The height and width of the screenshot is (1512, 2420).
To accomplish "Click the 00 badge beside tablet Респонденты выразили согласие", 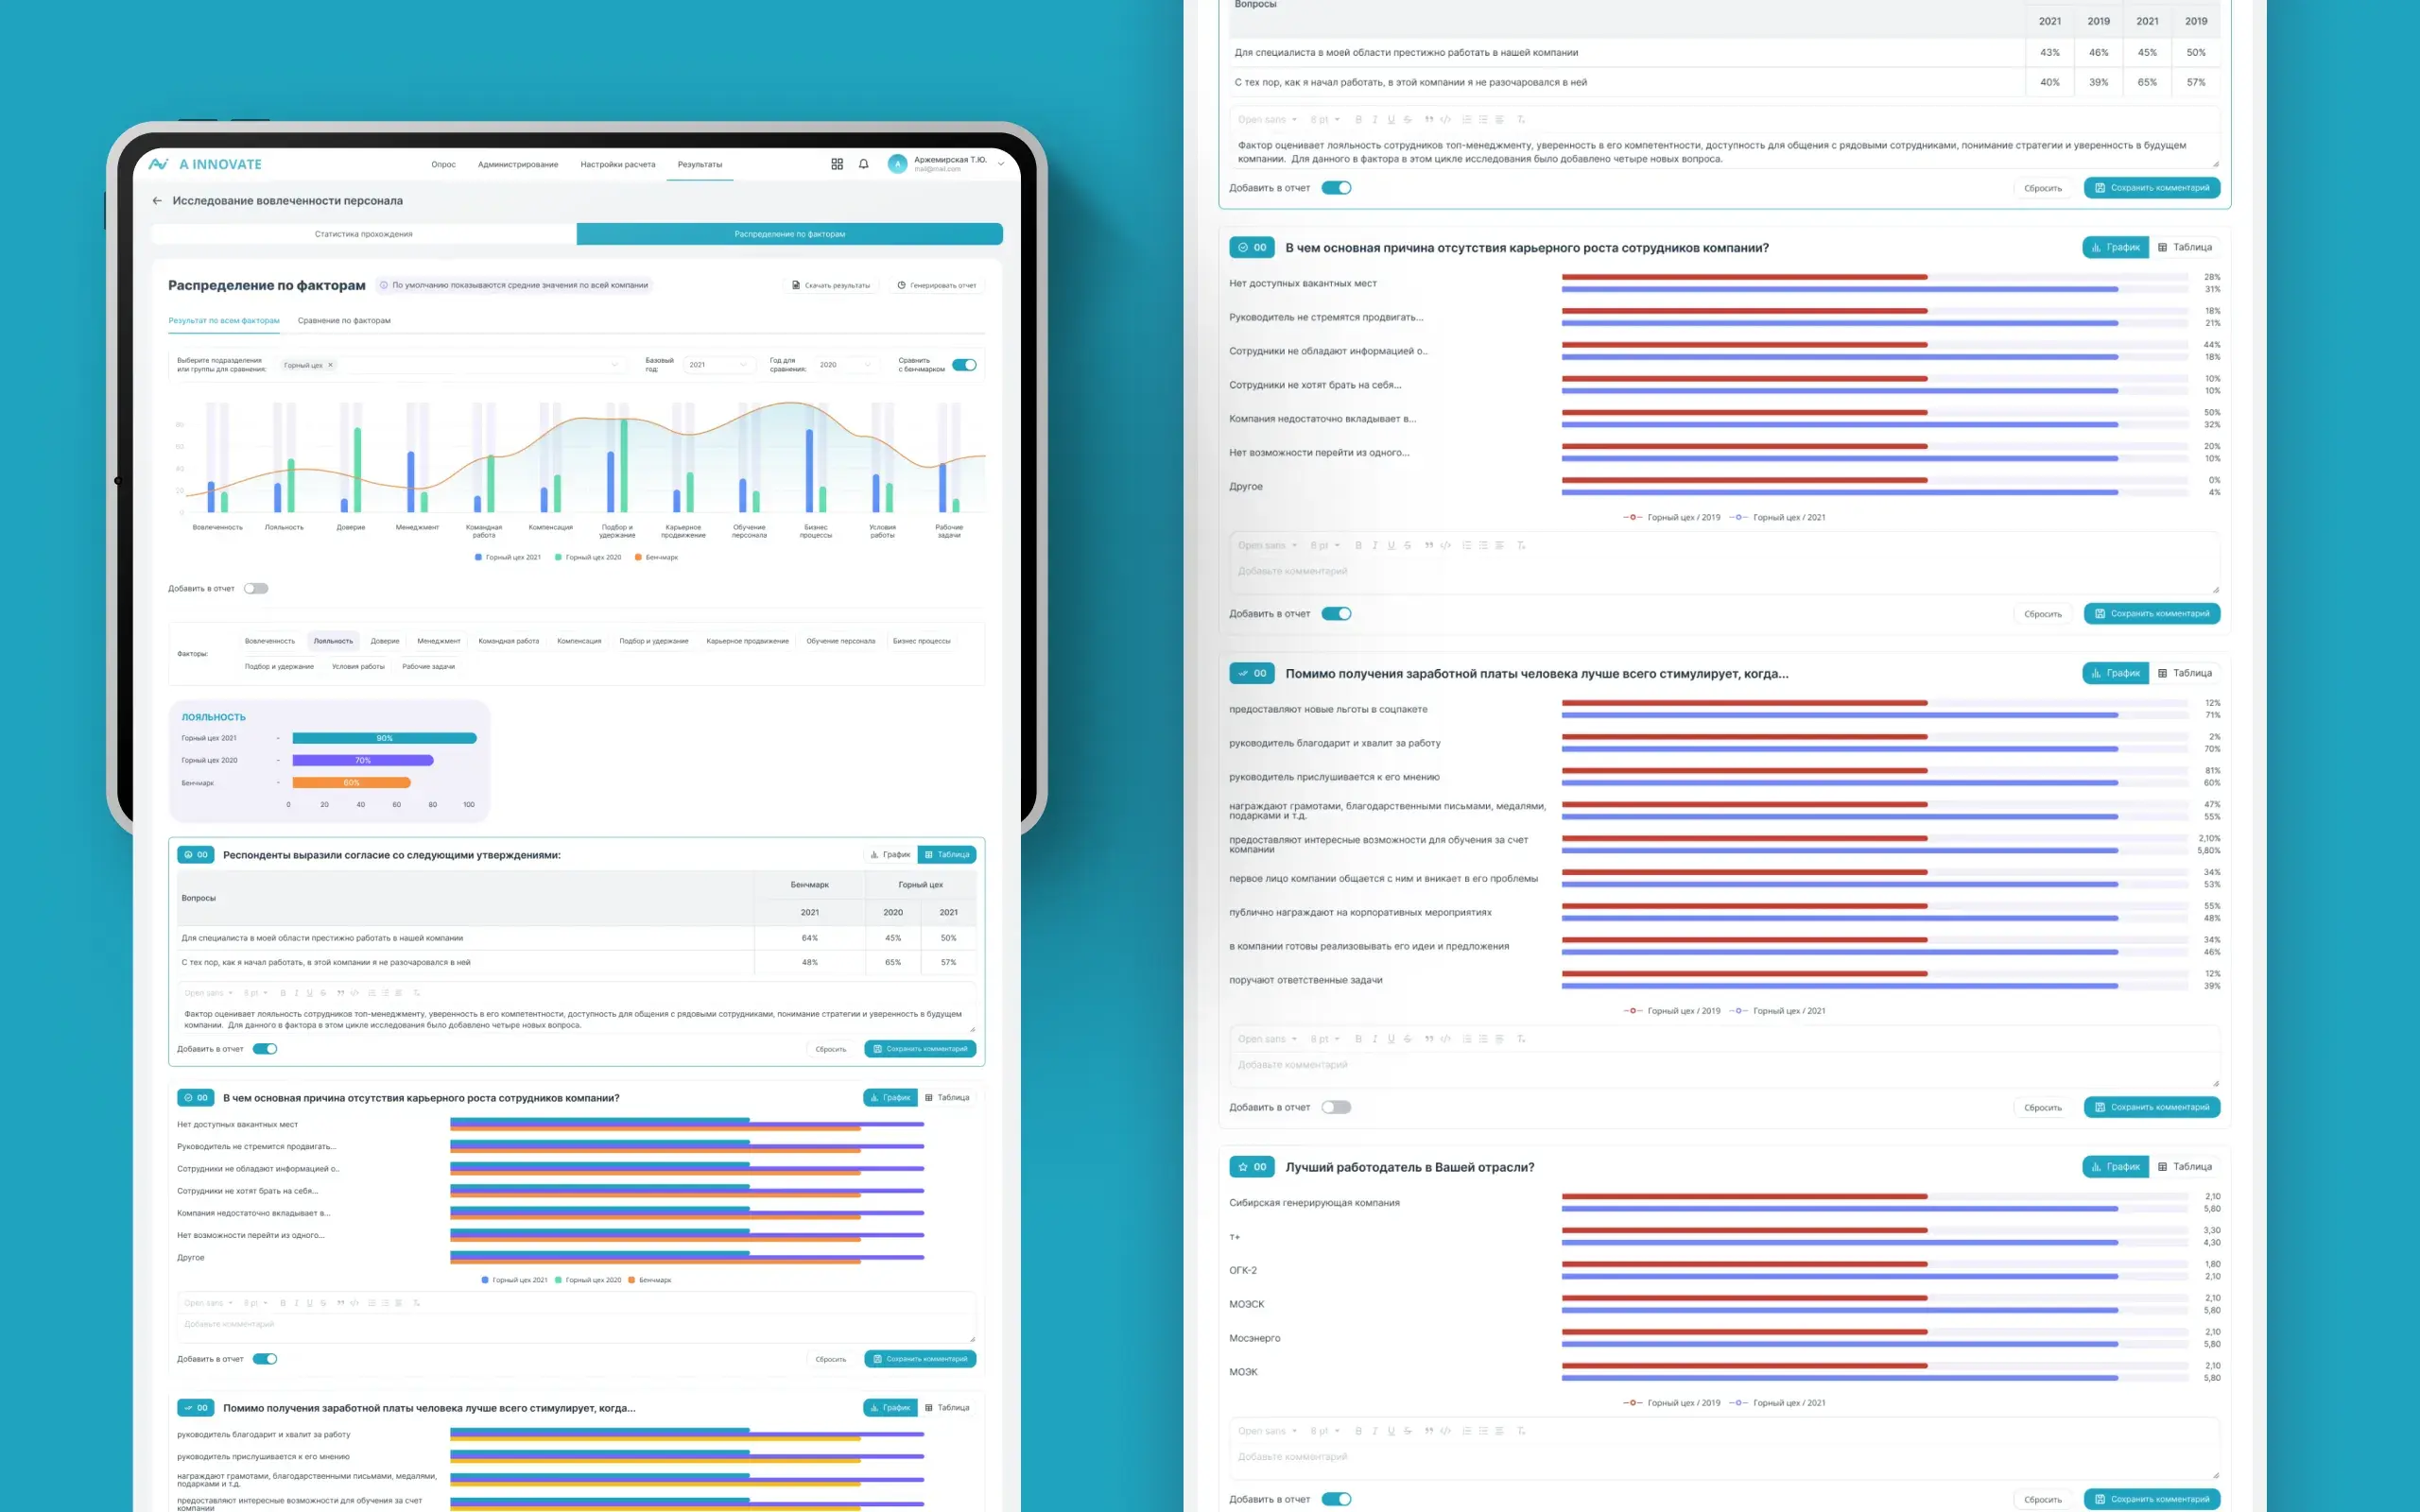I will (x=195, y=855).
